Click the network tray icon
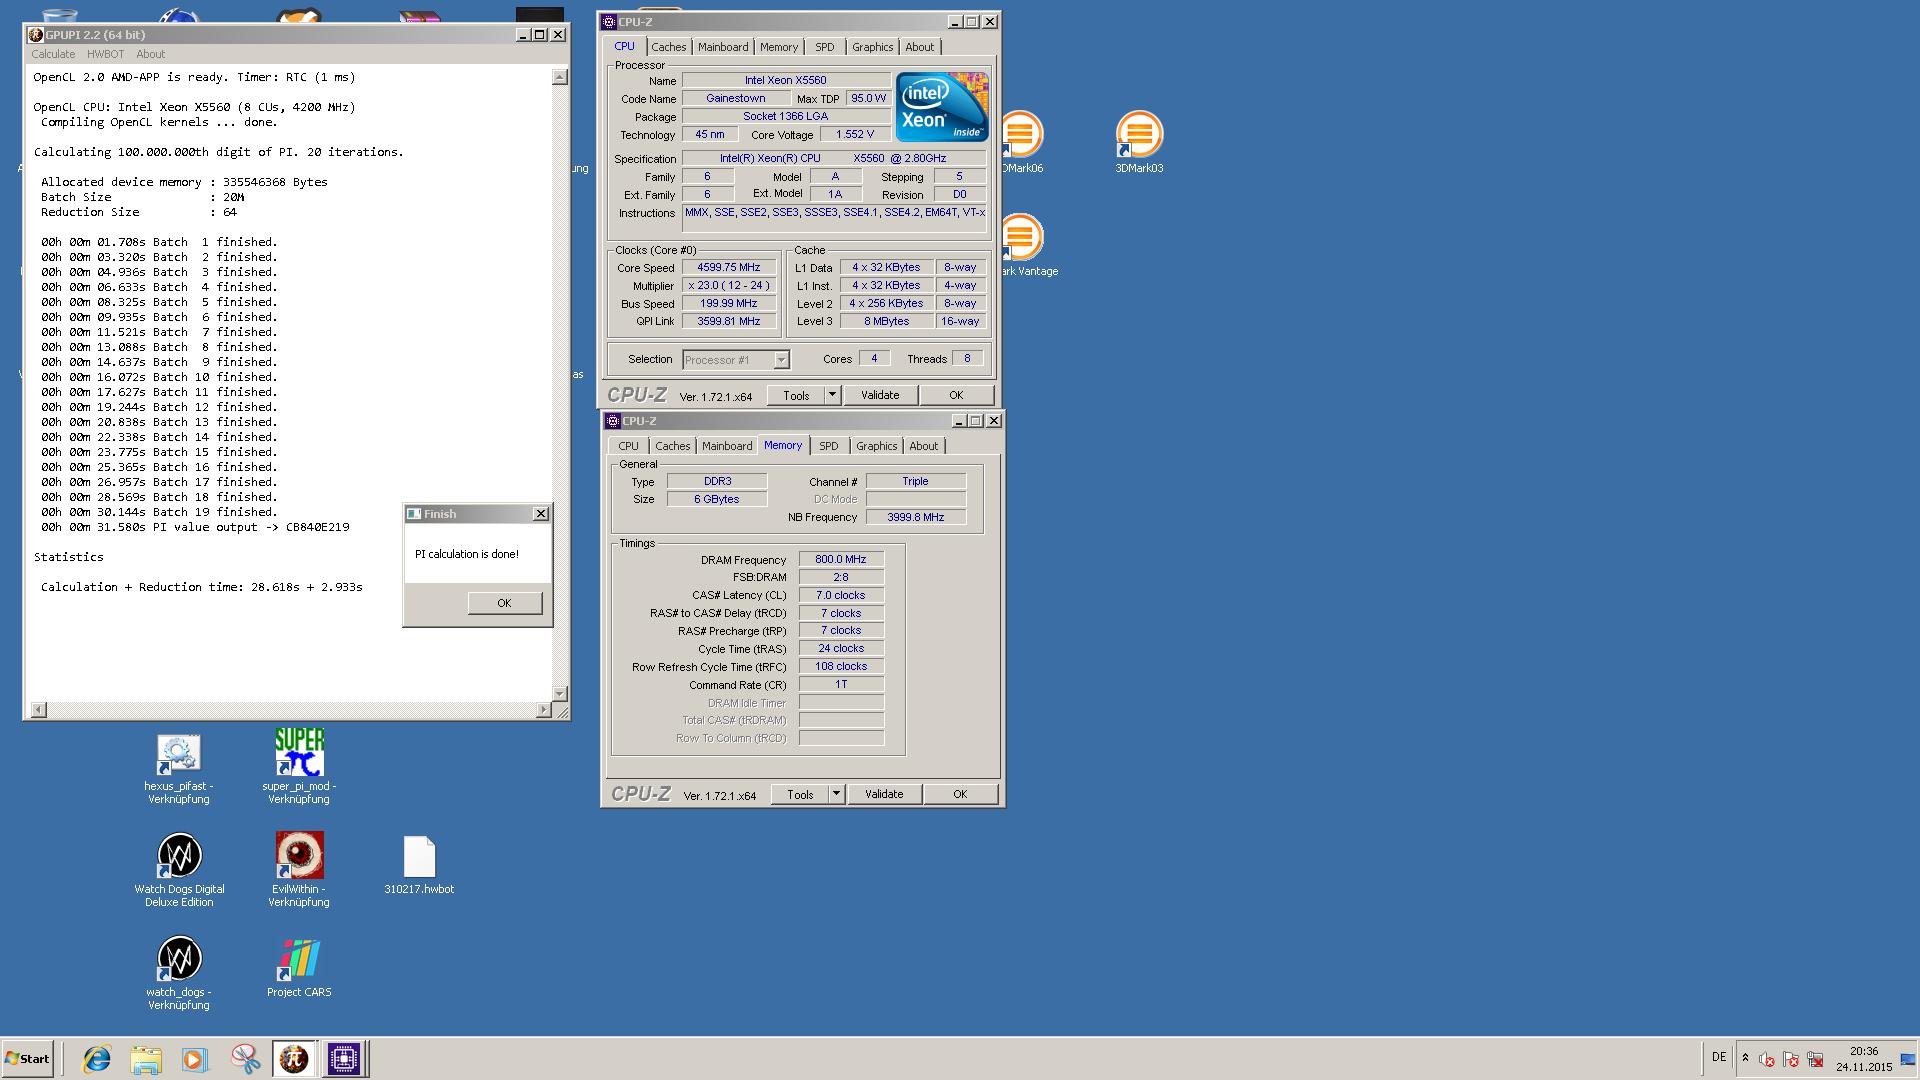Screen dimensions: 1920x1080 (1815, 1059)
